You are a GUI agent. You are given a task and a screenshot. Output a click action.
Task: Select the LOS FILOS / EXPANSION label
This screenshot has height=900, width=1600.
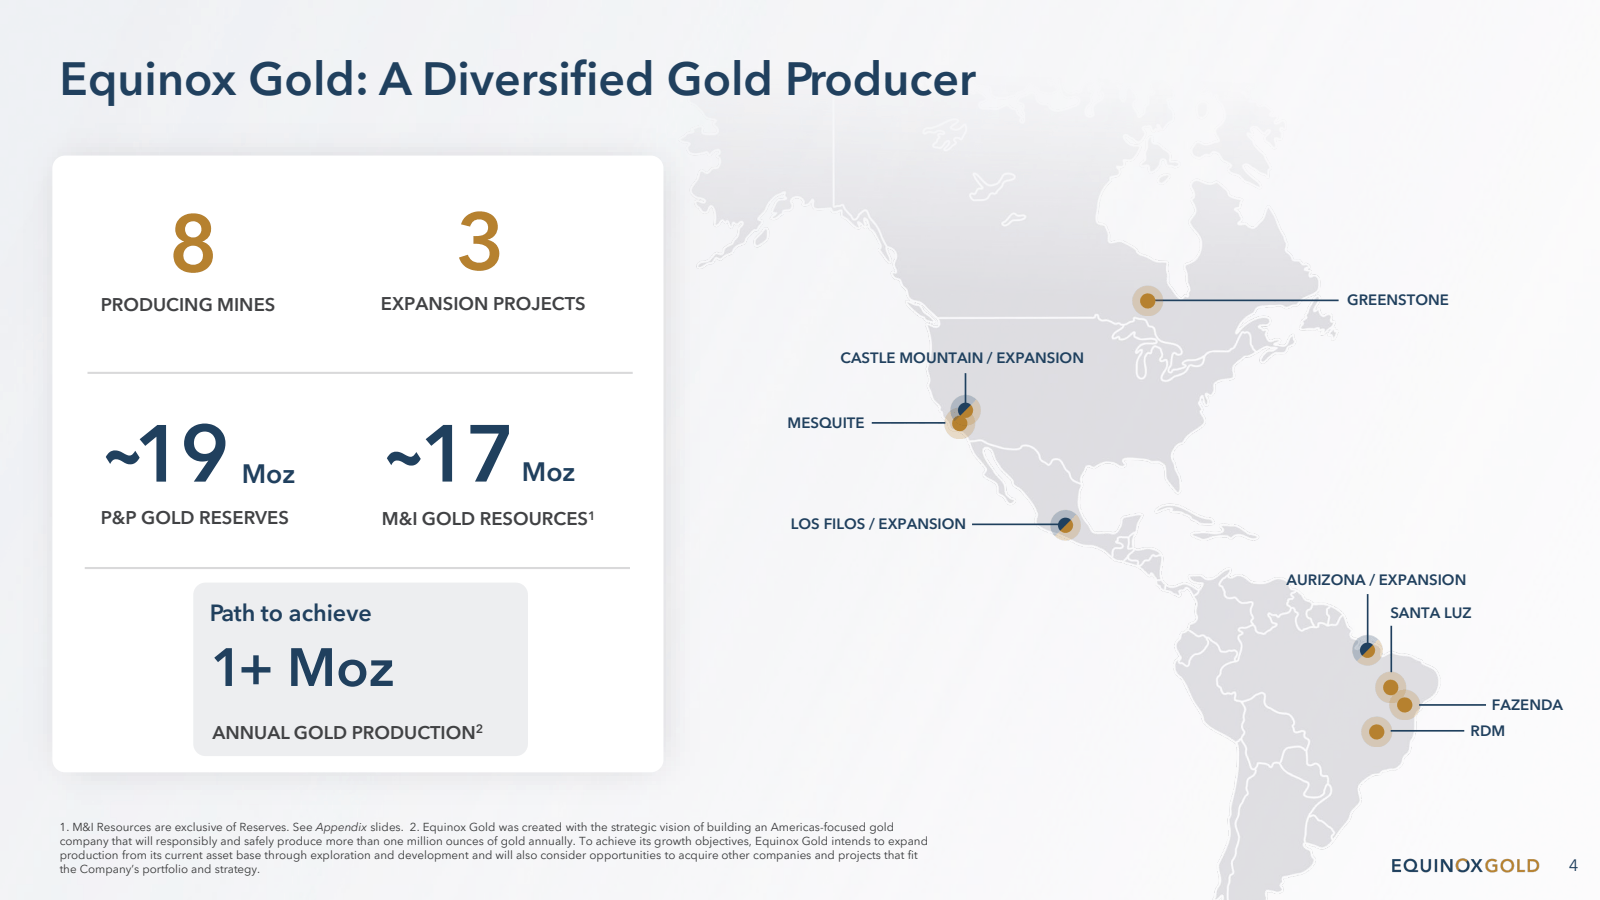click(x=878, y=524)
